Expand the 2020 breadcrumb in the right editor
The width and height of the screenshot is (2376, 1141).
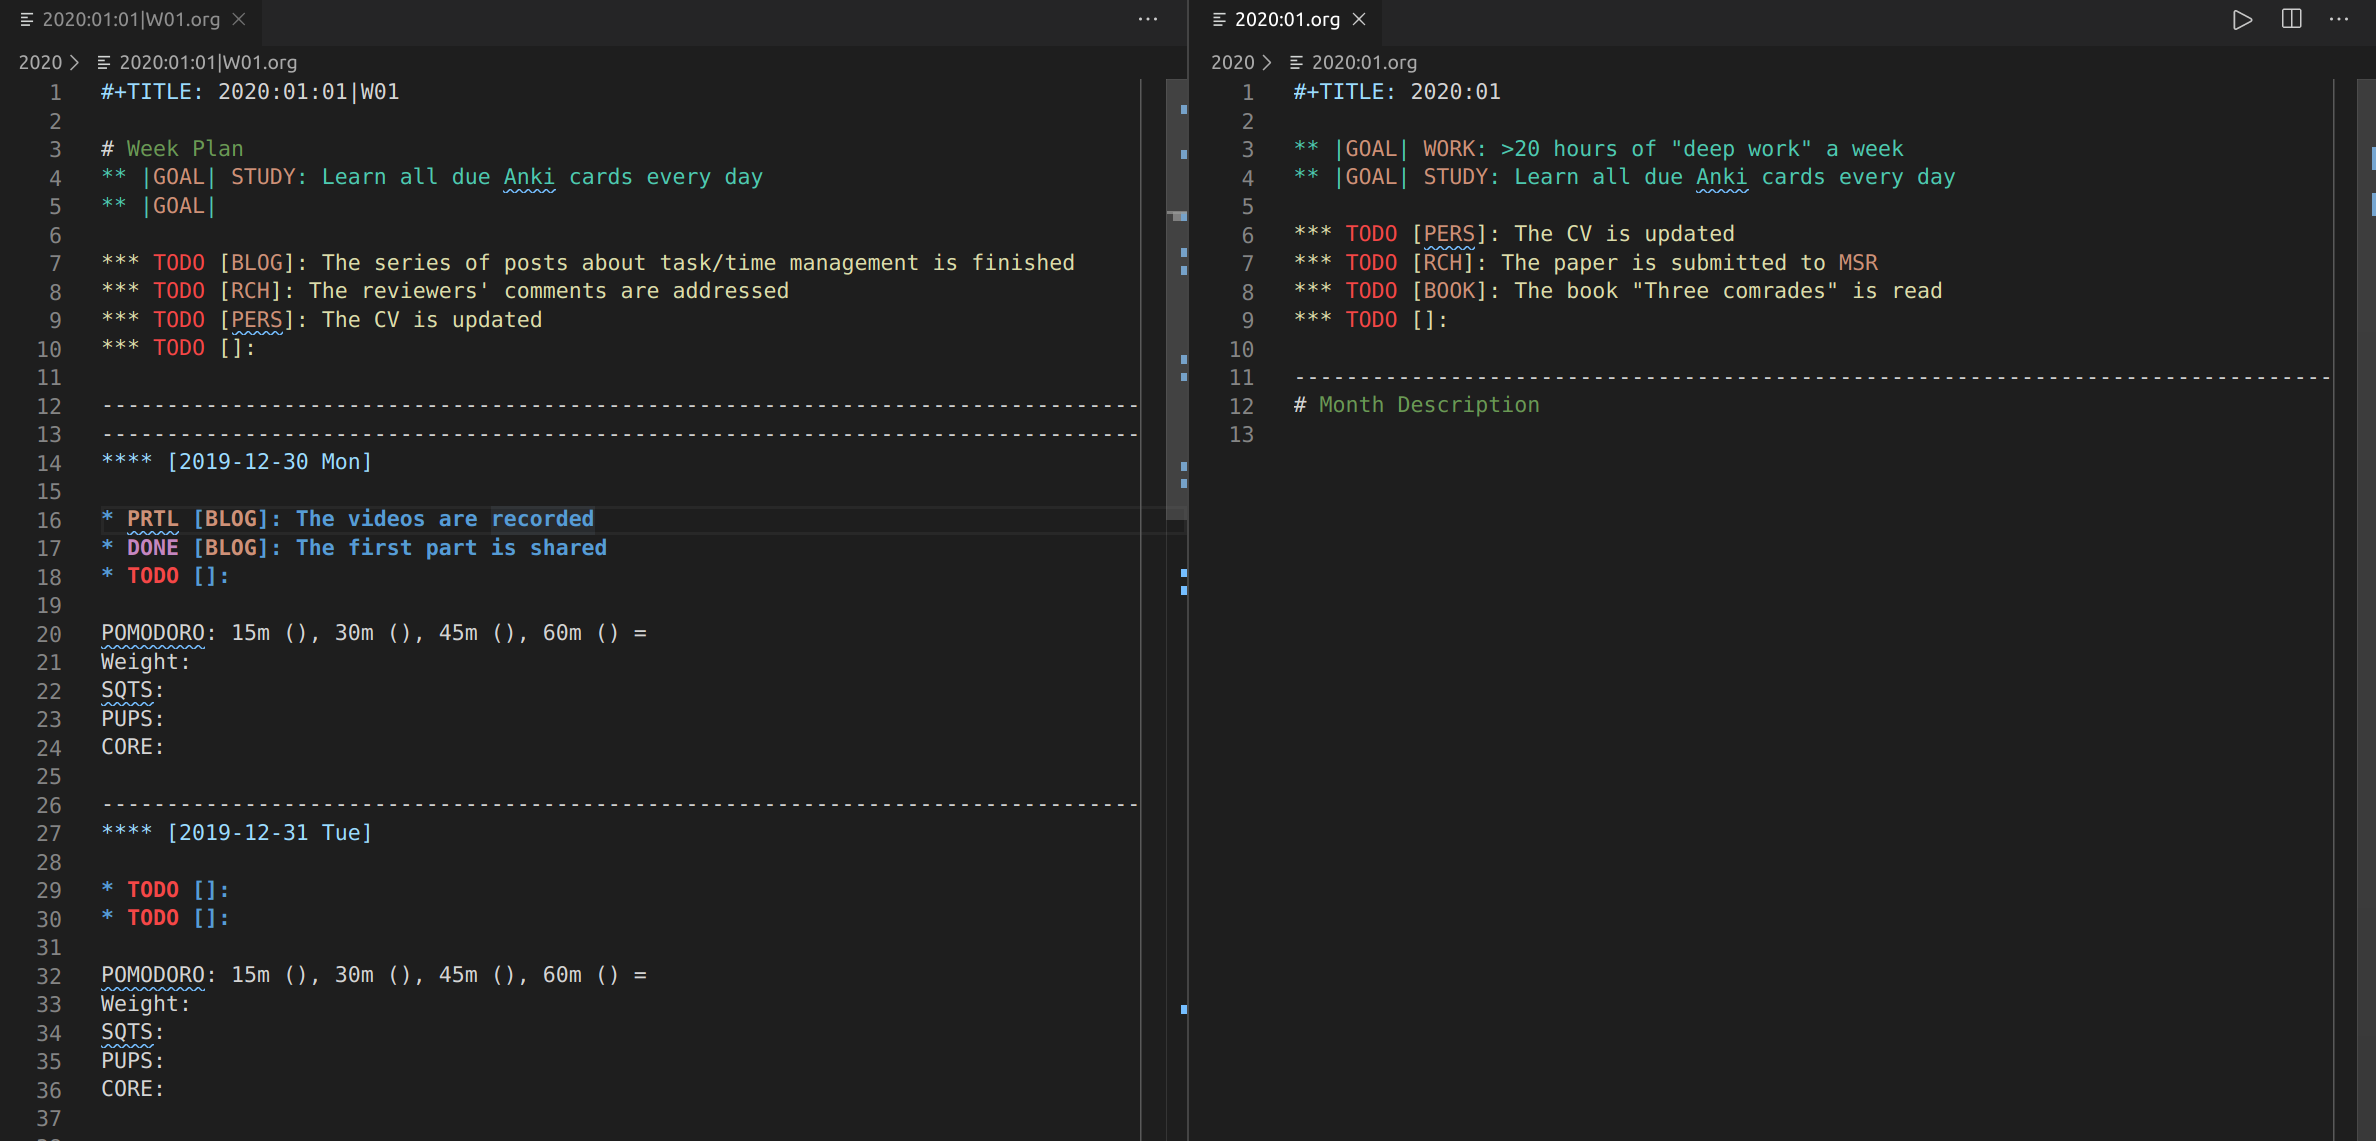click(1232, 62)
